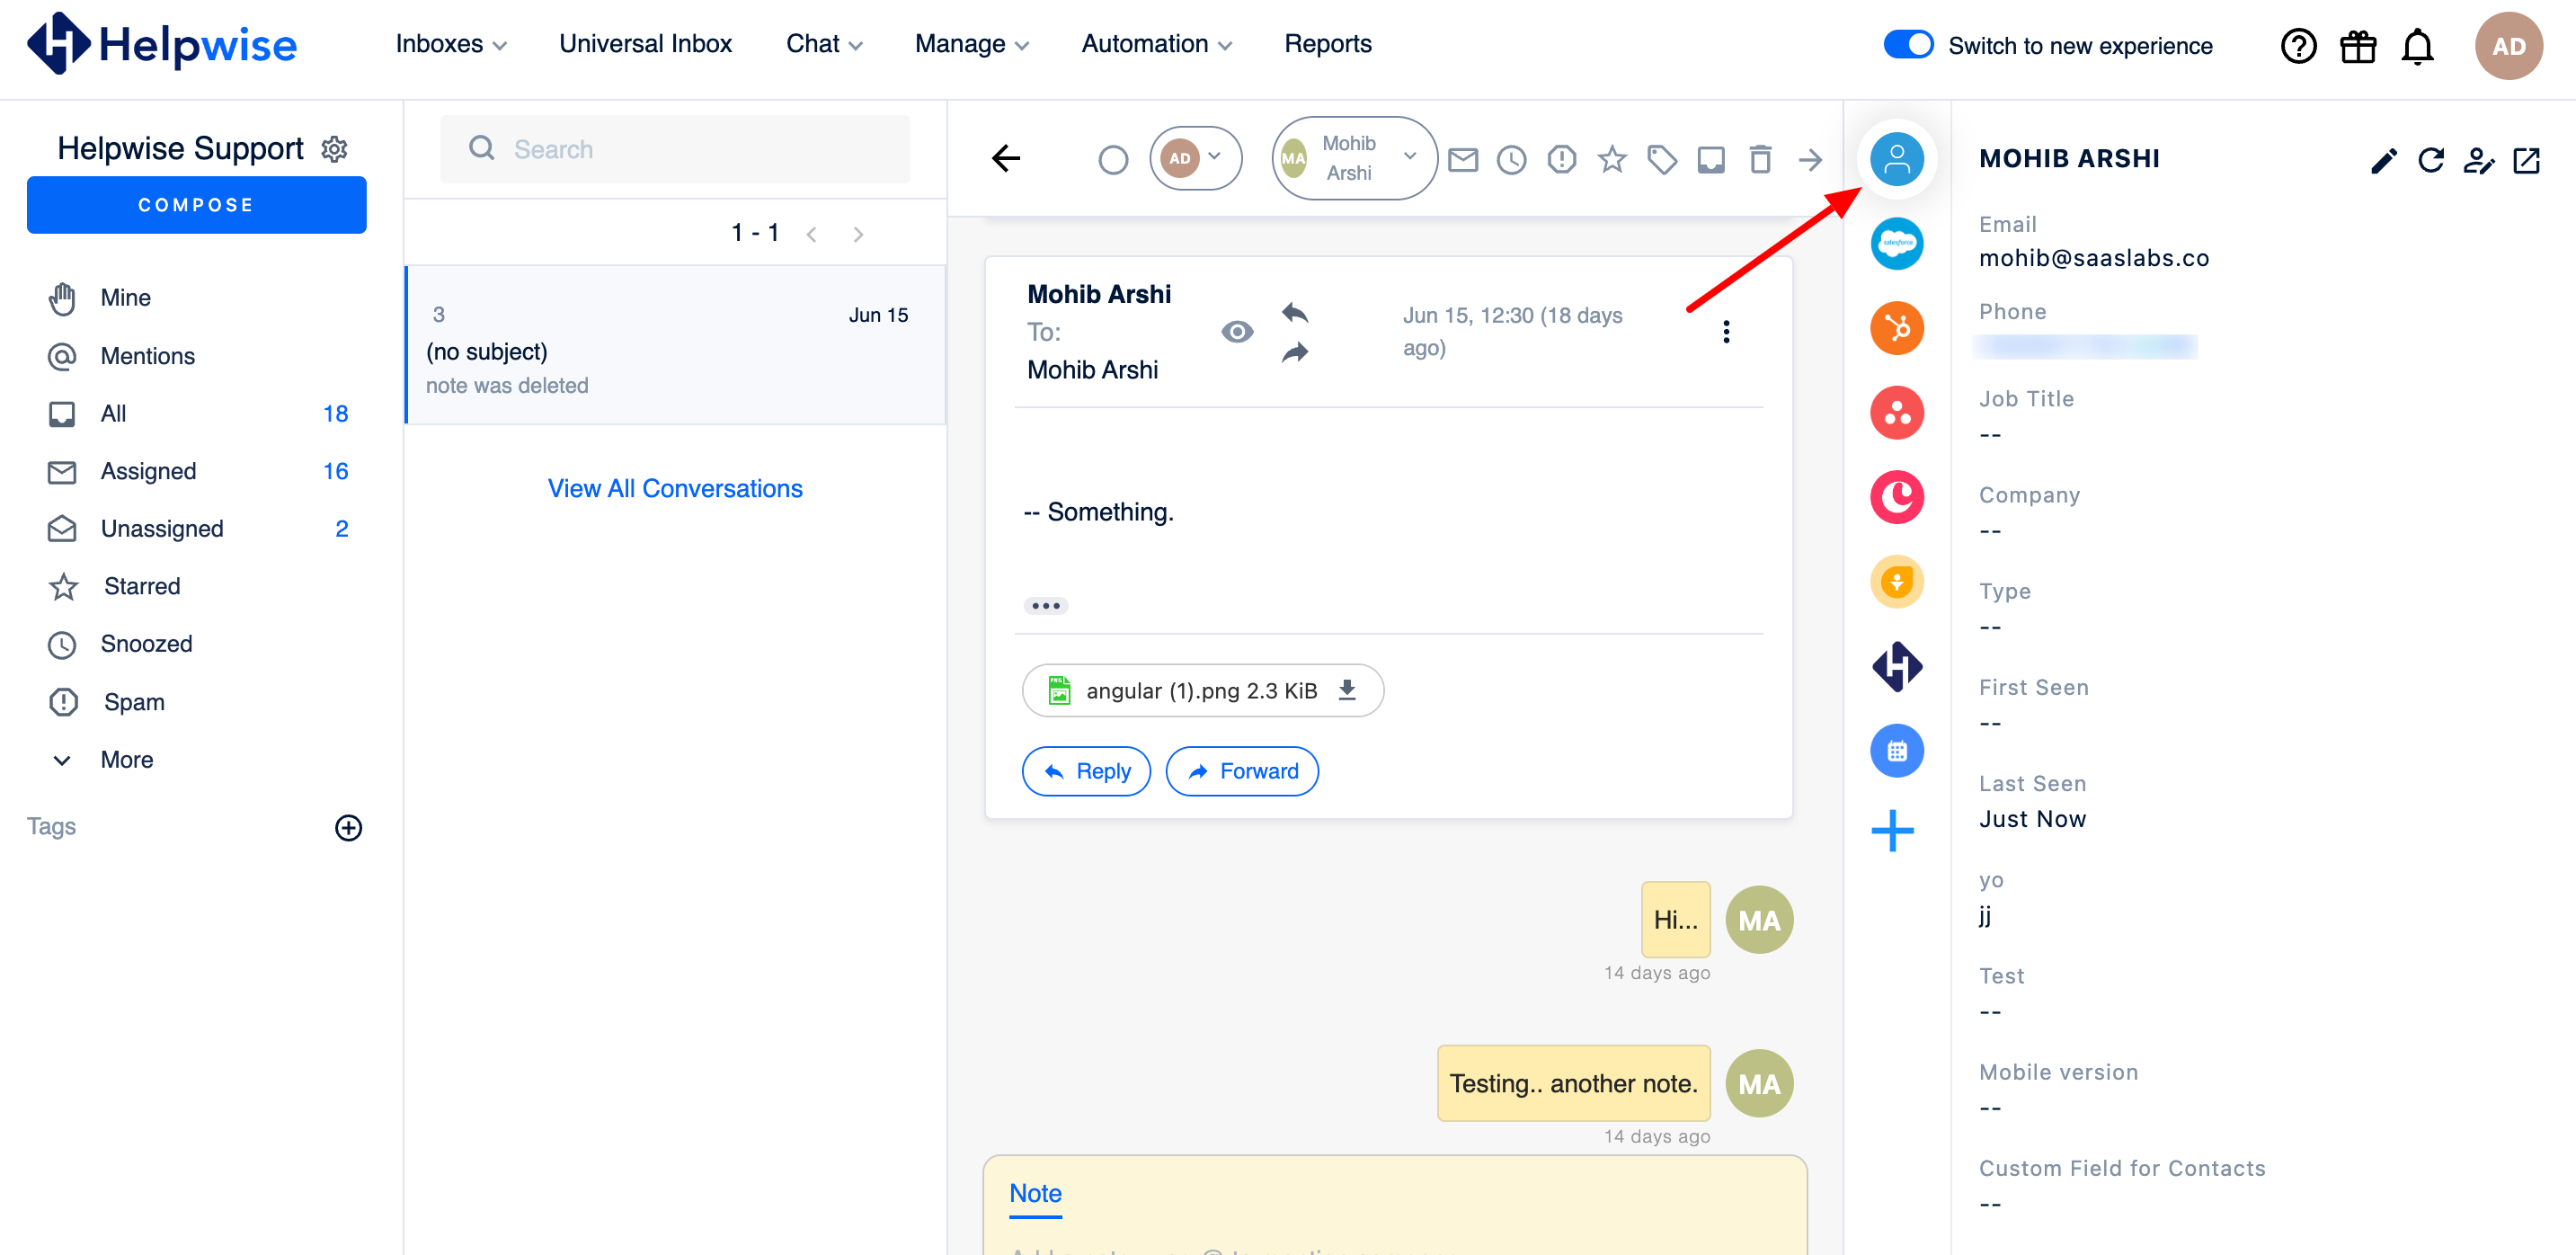Expand trimmed email content dots

[1045, 606]
